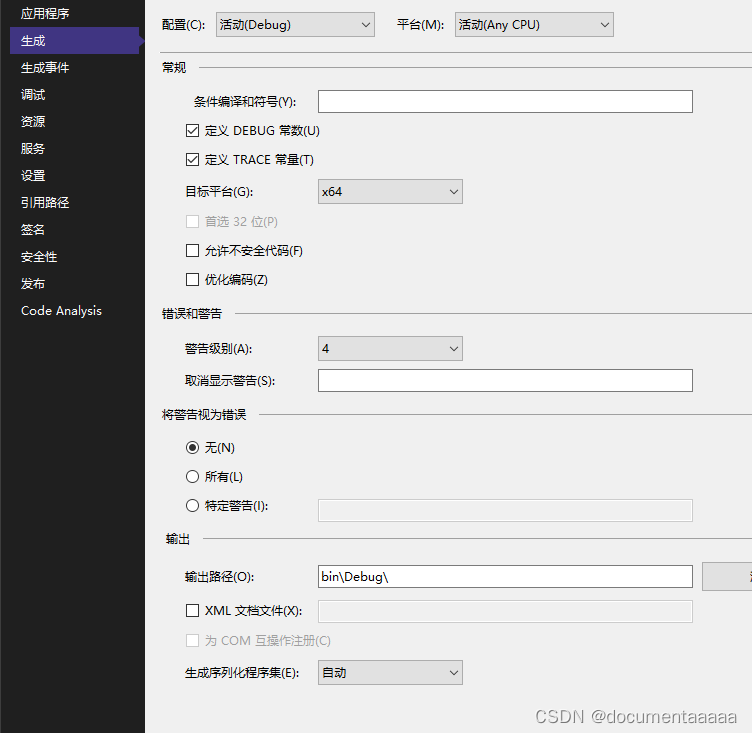Open the Code Analysis page

click(61, 311)
